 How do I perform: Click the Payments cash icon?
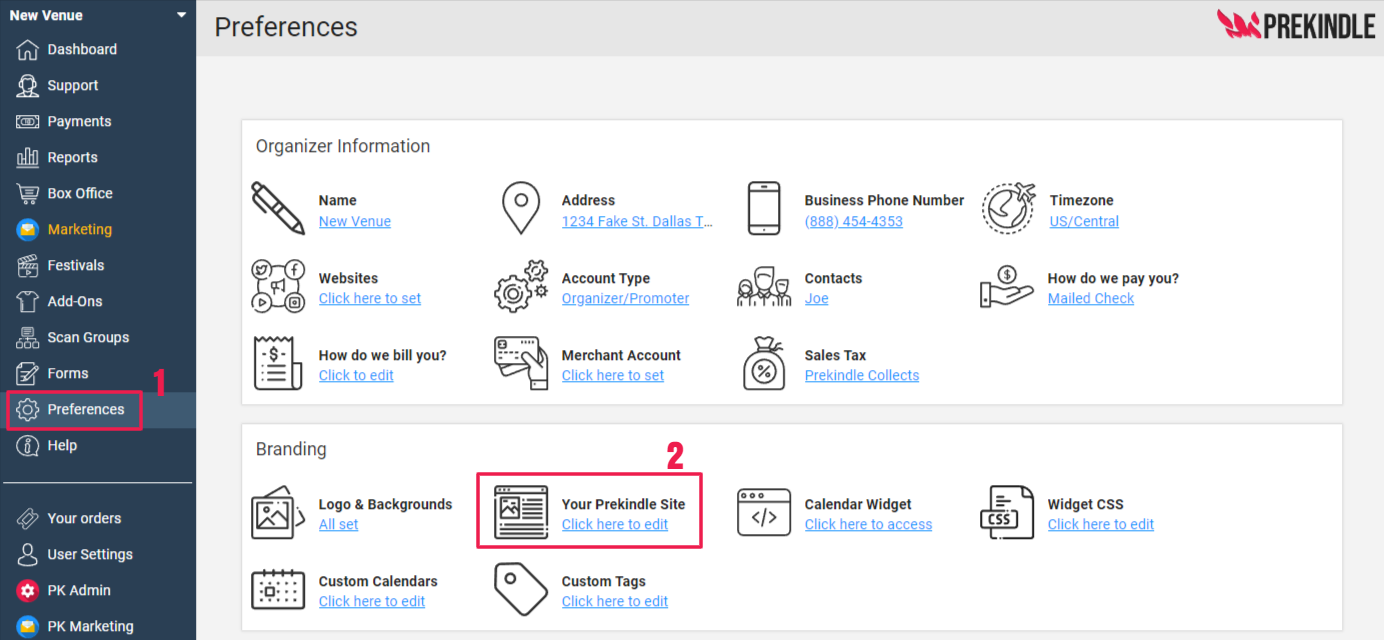point(28,121)
